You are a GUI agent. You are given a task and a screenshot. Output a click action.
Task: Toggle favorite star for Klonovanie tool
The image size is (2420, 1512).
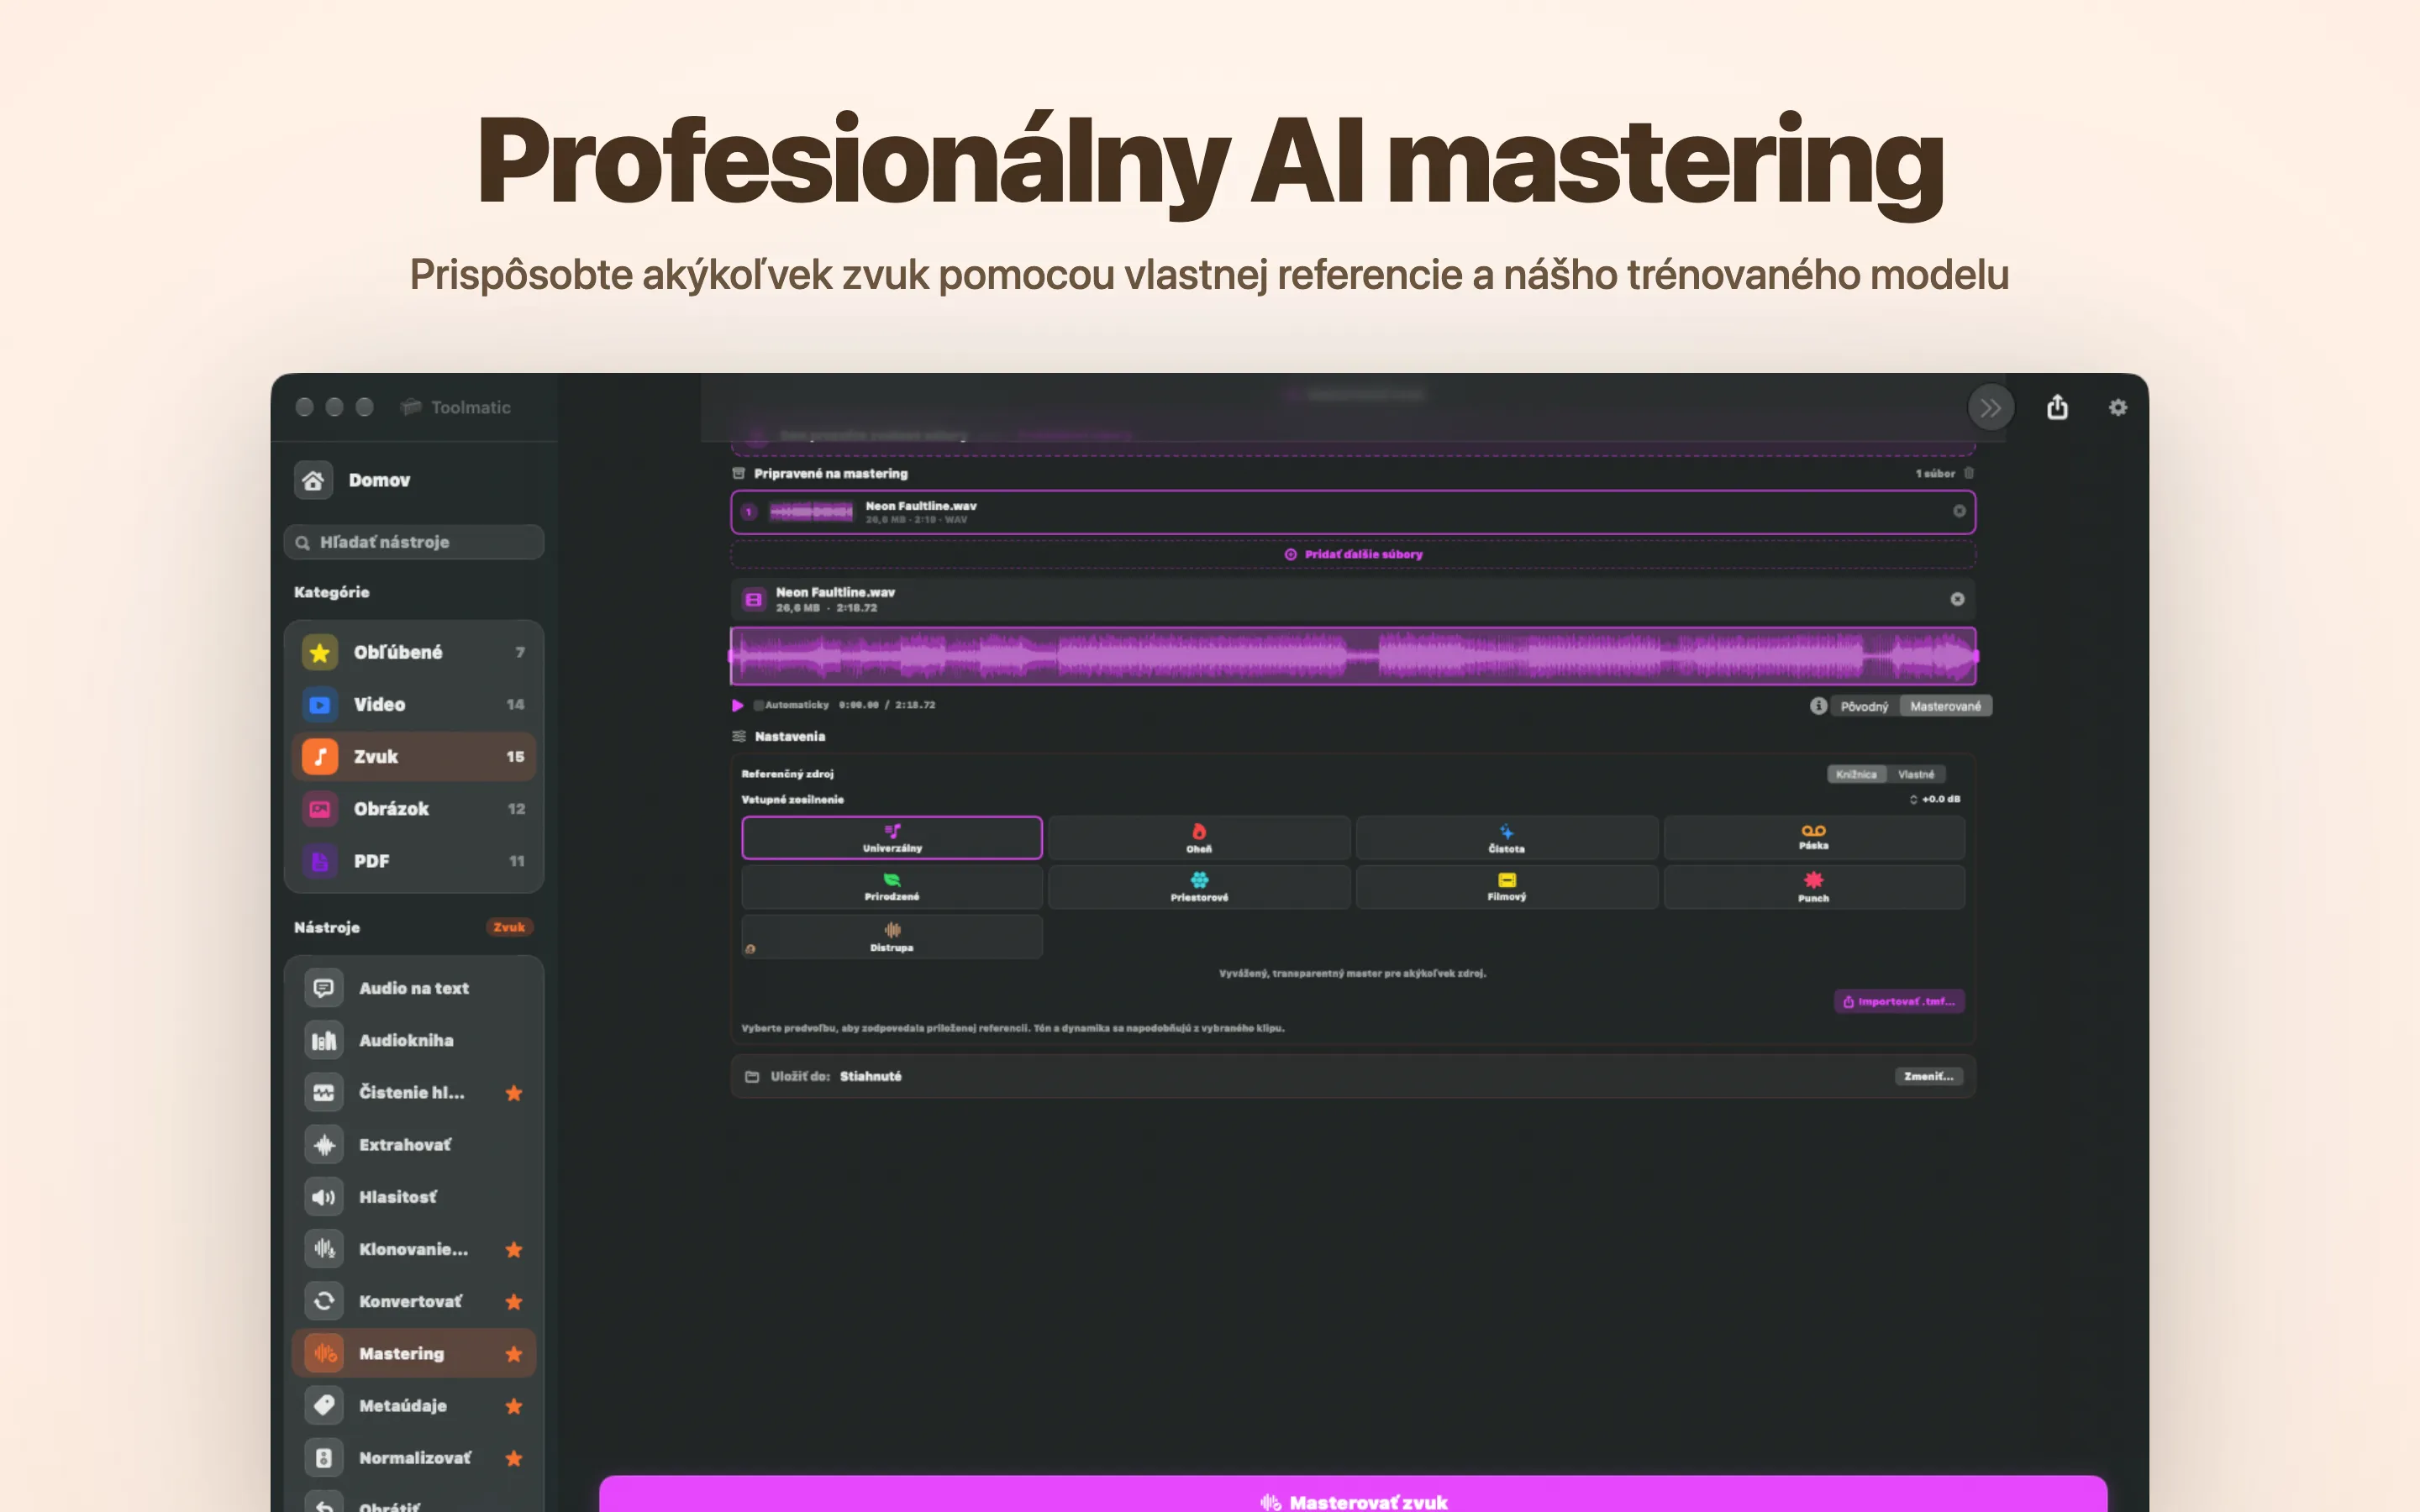pyautogui.click(x=514, y=1249)
